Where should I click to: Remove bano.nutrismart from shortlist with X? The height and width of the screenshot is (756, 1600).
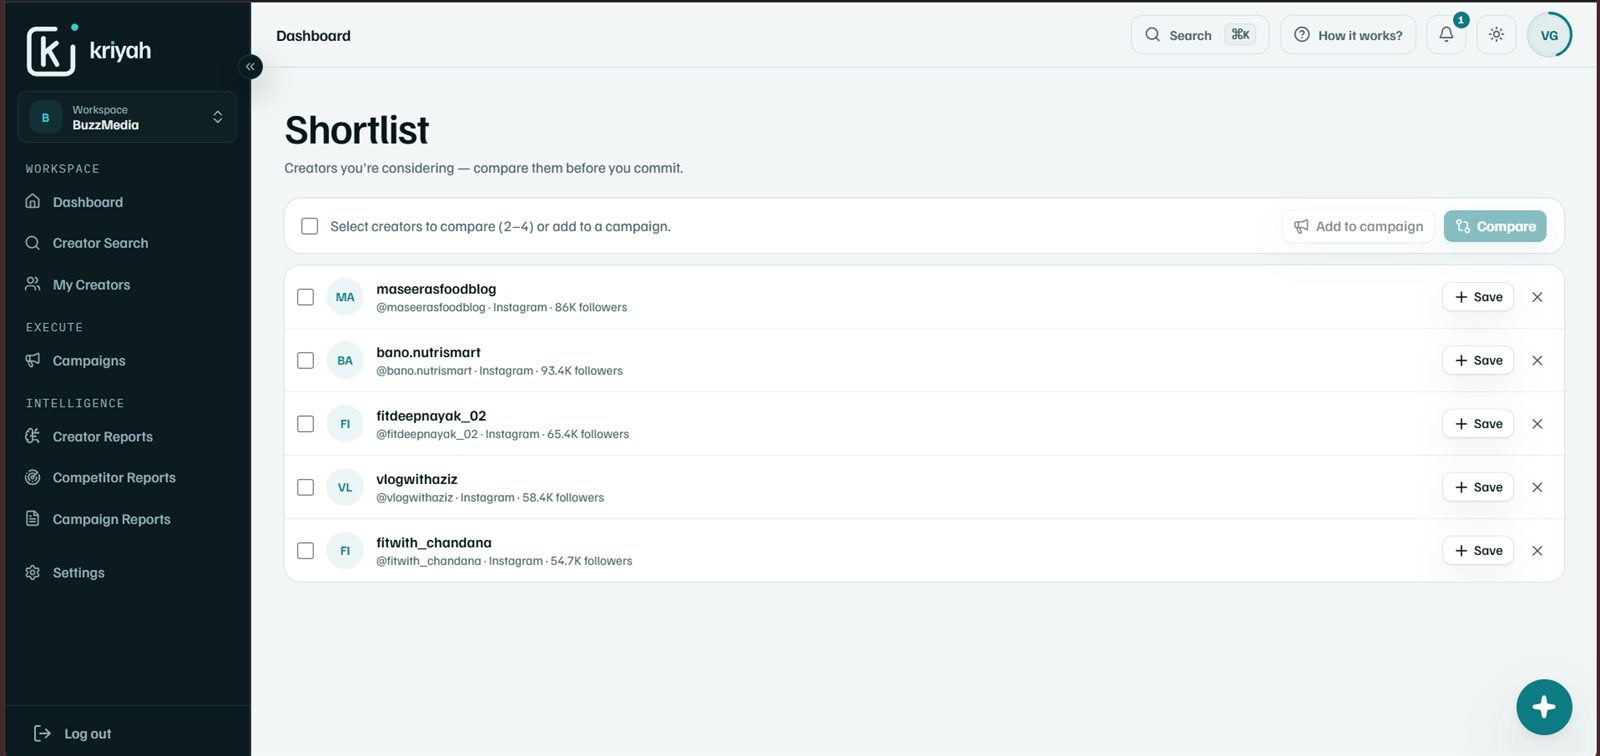point(1537,360)
